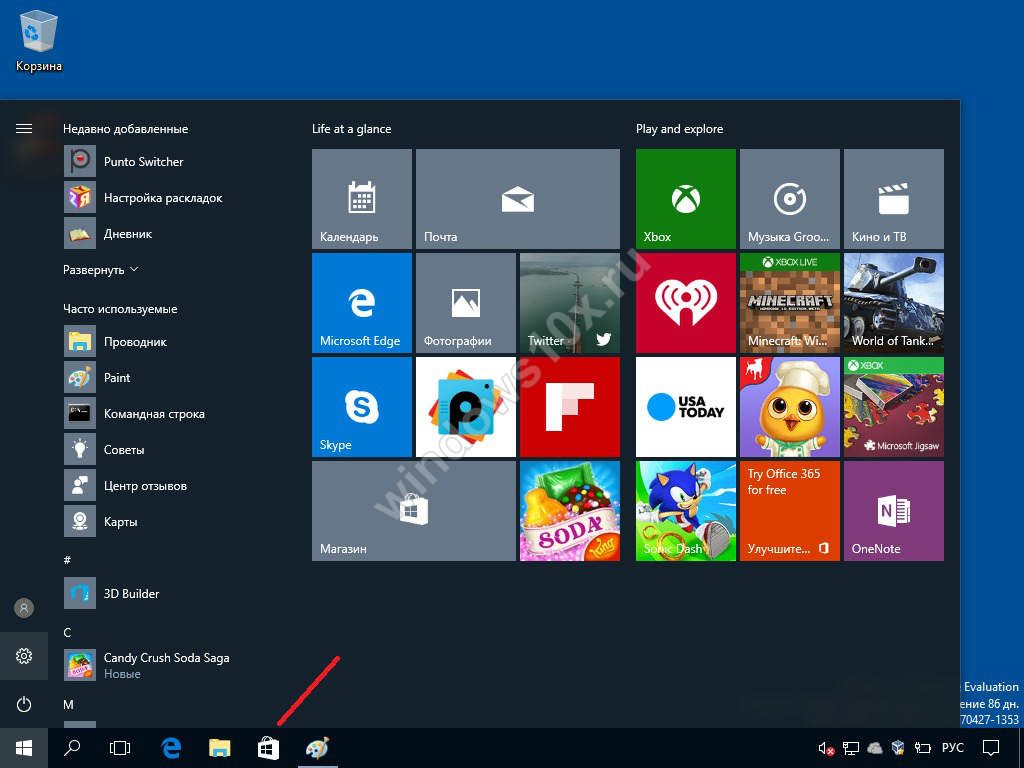Open the Xbox tile
Viewport: 1024px width, 768px height.
(685, 198)
